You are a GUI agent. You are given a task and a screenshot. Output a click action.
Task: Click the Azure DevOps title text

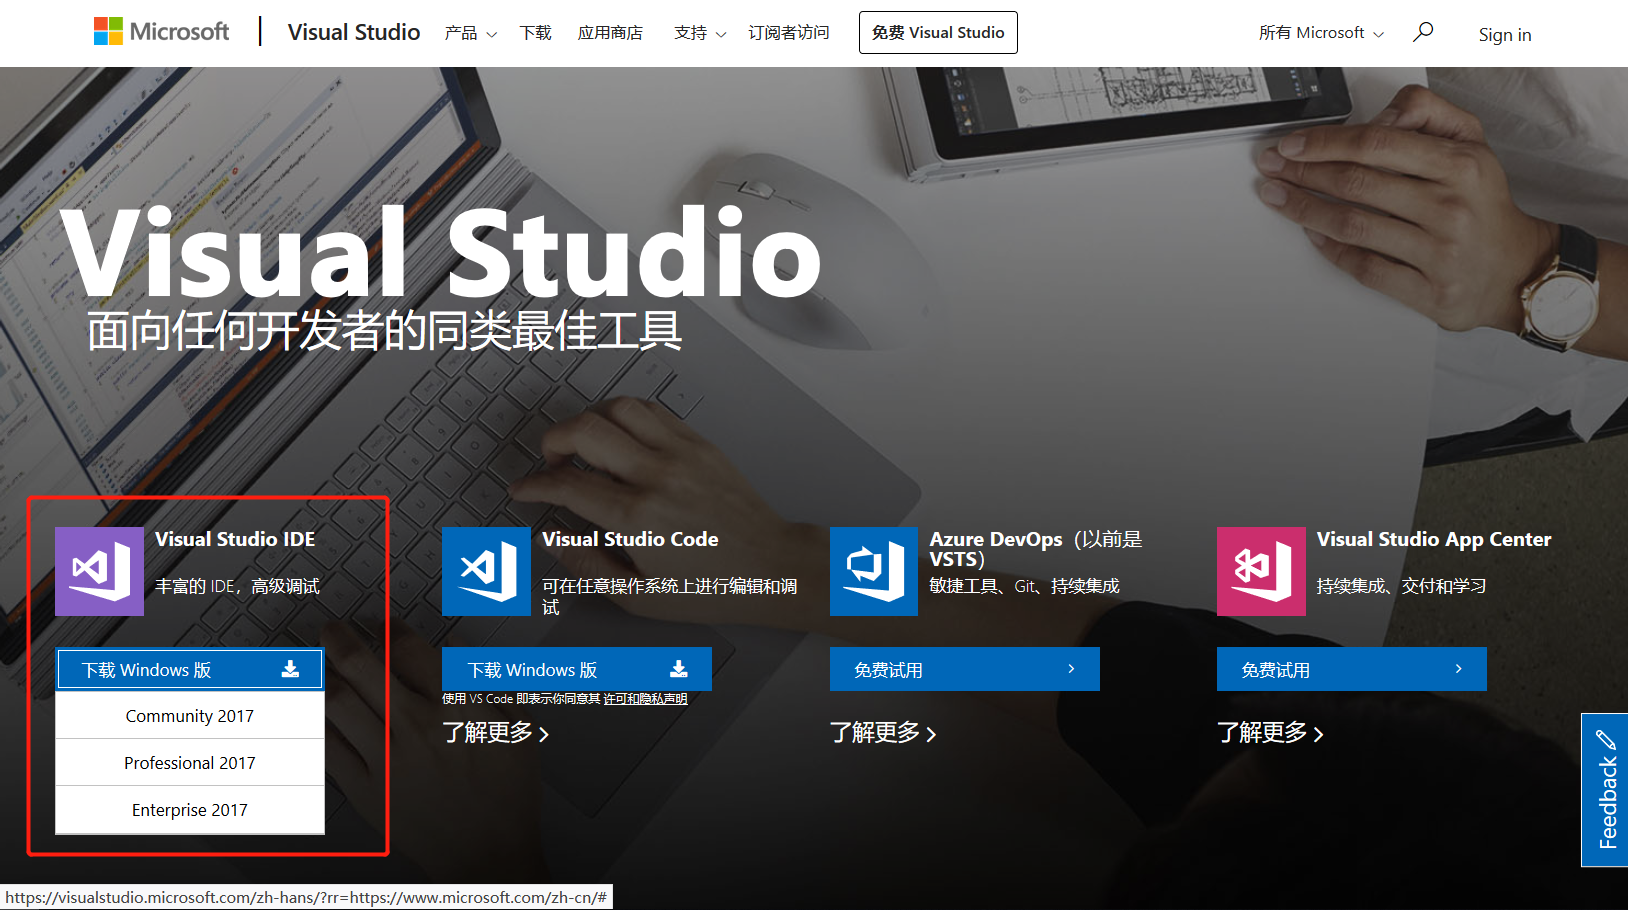point(1036,548)
